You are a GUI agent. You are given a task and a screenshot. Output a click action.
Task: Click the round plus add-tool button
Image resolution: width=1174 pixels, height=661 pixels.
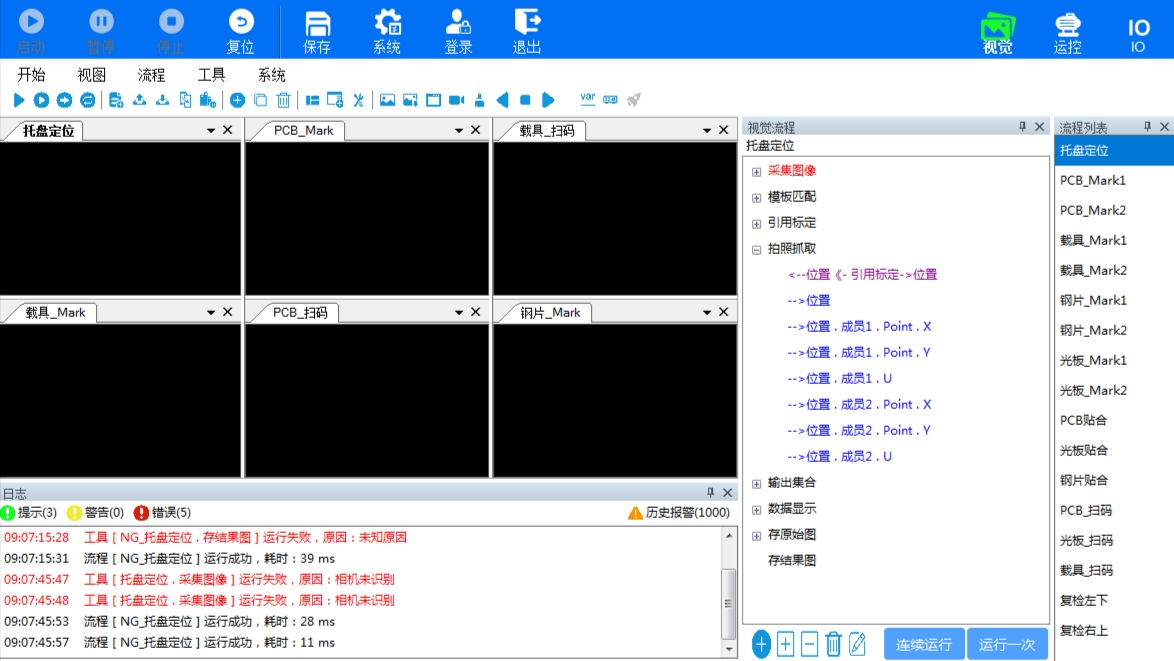coord(761,644)
